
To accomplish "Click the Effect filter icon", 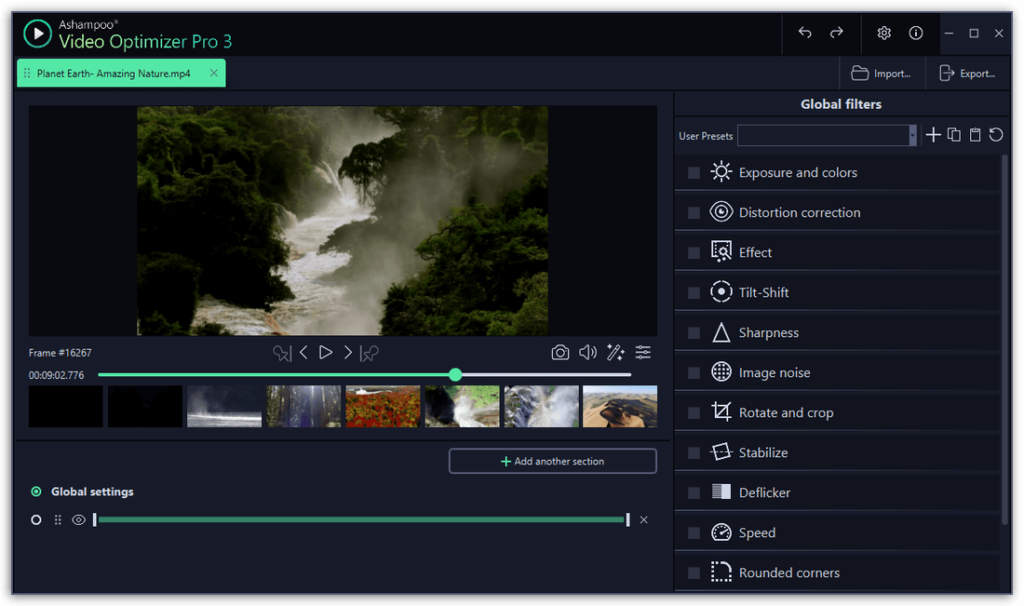I will click(x=721, y=251).
